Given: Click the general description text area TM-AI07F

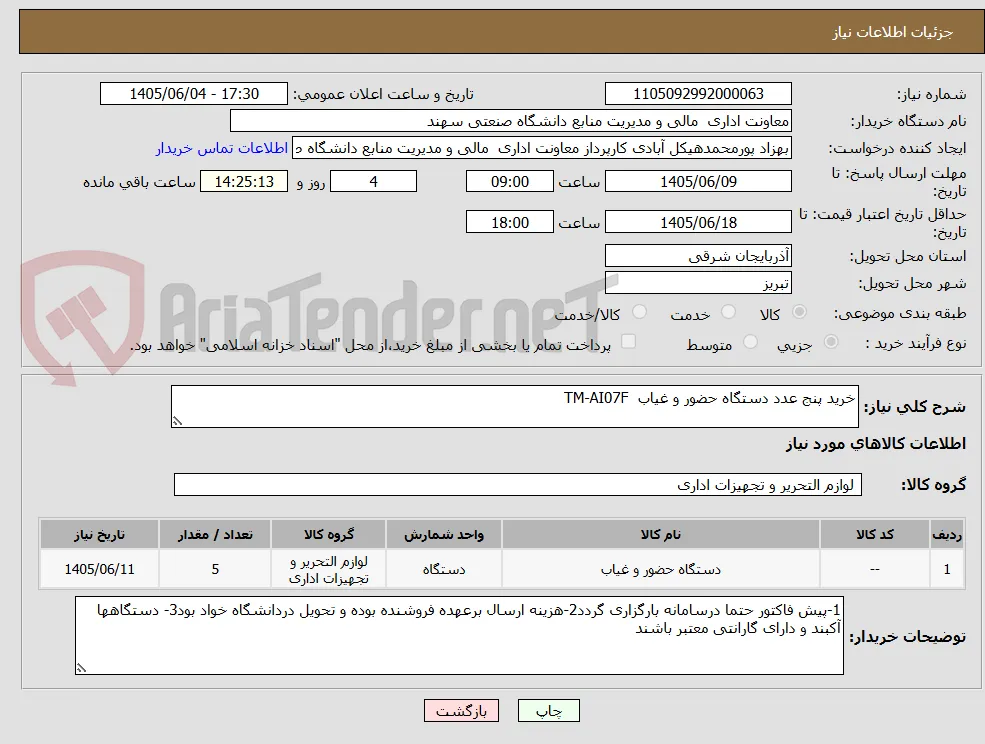Looking at the screenshot, I should (514, 407).
